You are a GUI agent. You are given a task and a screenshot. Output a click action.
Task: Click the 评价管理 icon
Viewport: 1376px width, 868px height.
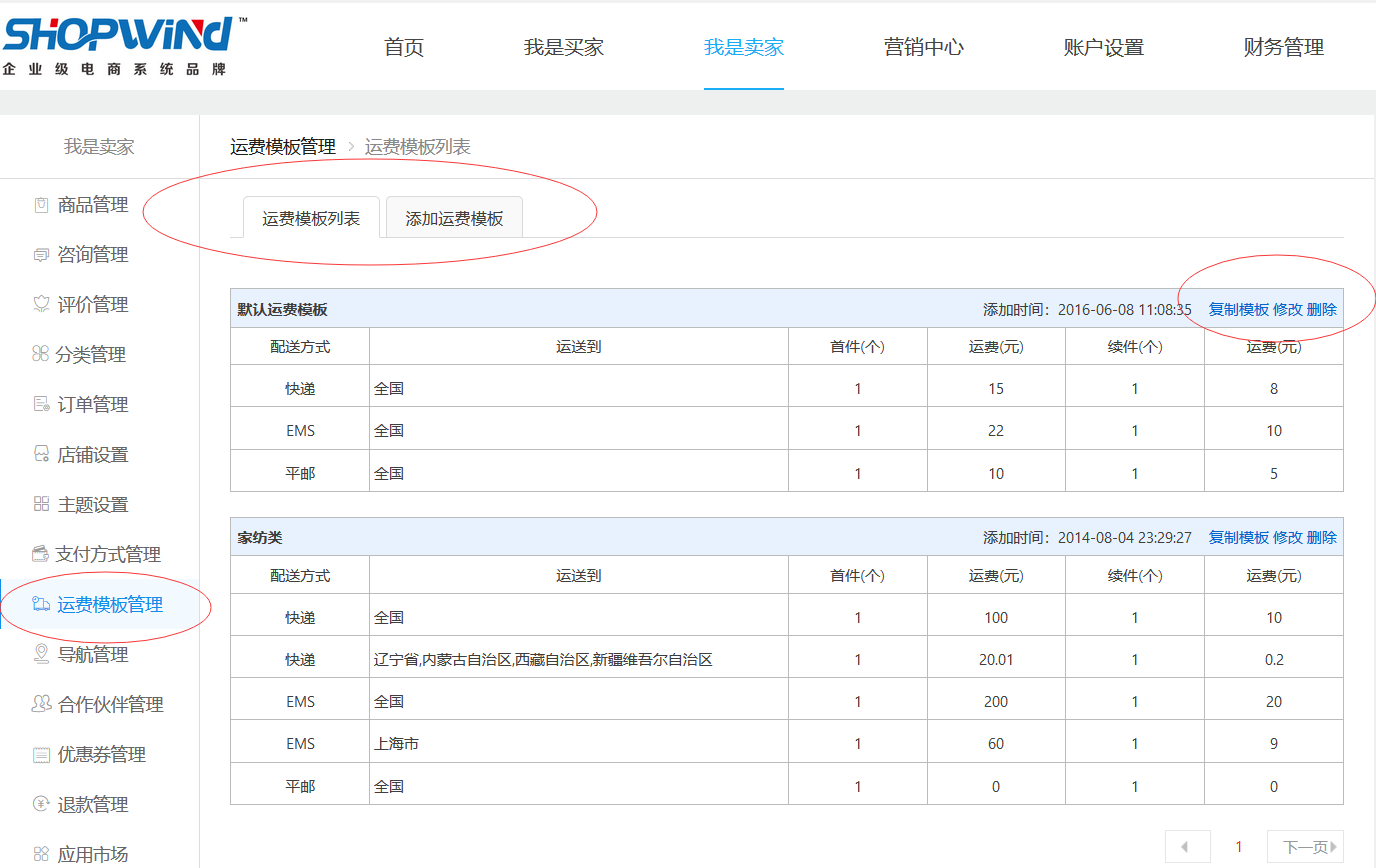tap(41, 305)
